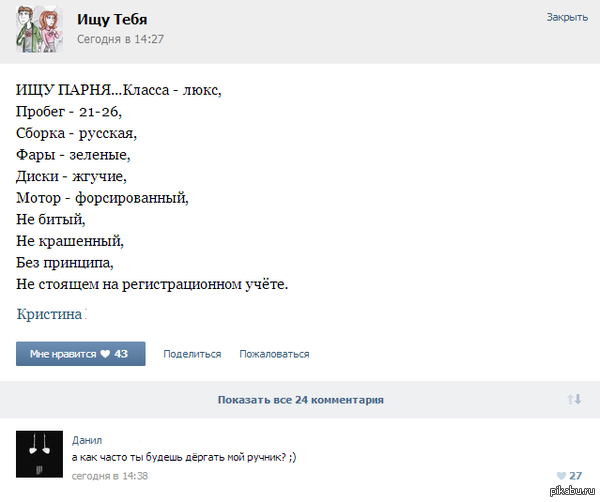Open the Ищу Тебя group avatar

tap(39, 29)
